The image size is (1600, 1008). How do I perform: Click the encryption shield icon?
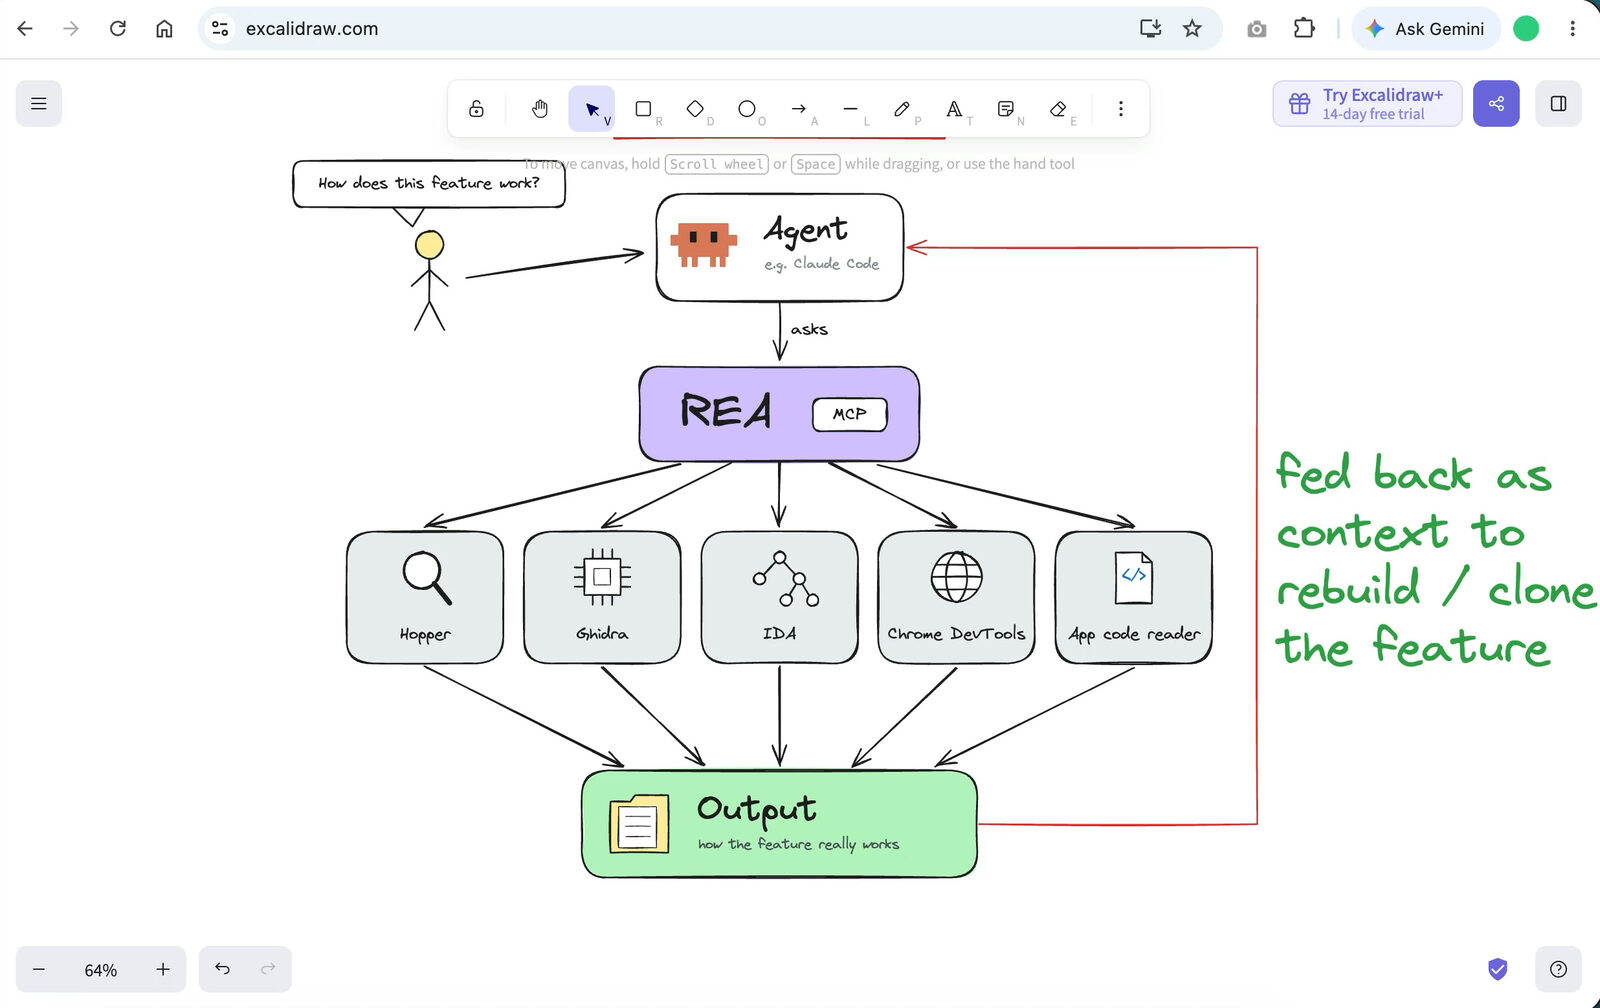point(1497,969)
